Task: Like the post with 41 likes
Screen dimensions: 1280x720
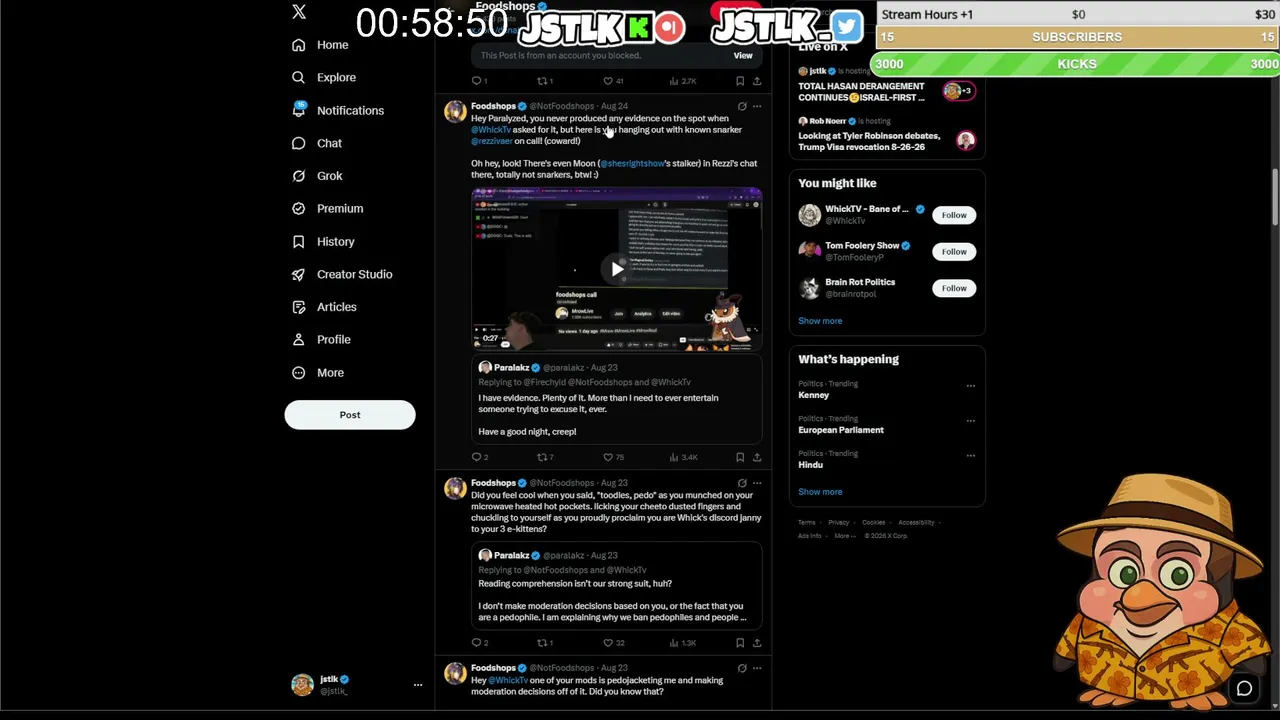Action: click(x=608, y=81)
